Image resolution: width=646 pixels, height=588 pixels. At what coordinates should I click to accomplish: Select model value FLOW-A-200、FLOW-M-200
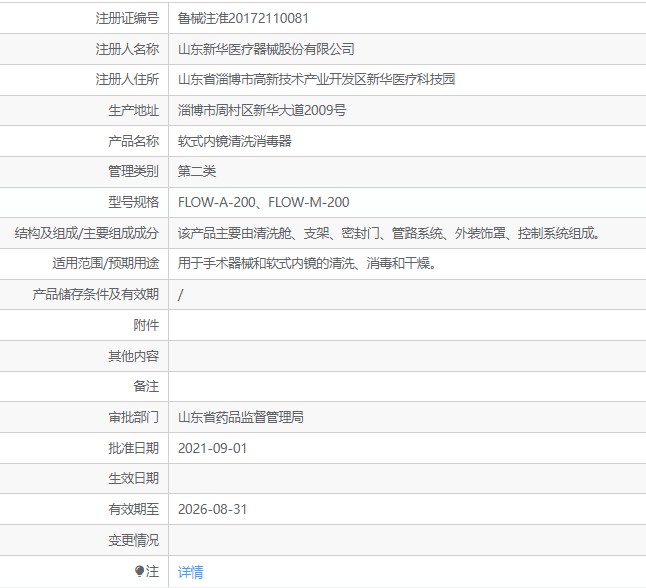pos(264,202)
